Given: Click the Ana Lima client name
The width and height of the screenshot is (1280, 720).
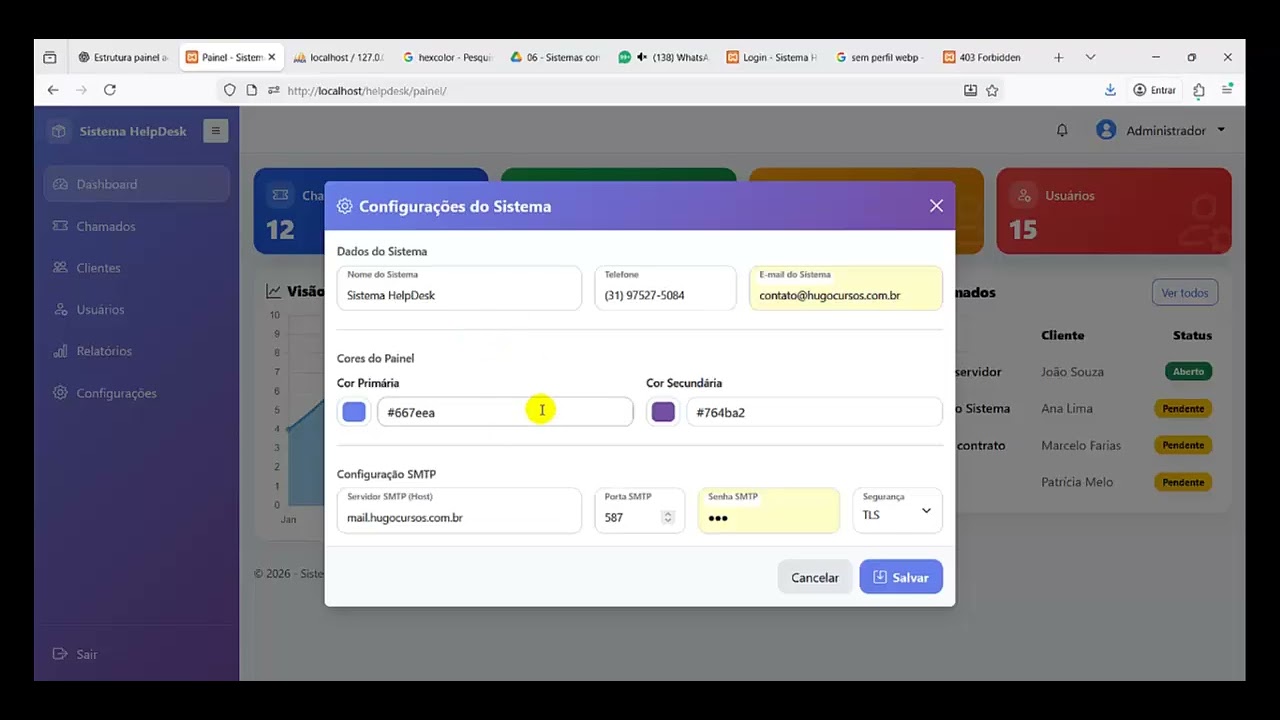Looking at the screenshot, I should click(x=1066, y=408).
